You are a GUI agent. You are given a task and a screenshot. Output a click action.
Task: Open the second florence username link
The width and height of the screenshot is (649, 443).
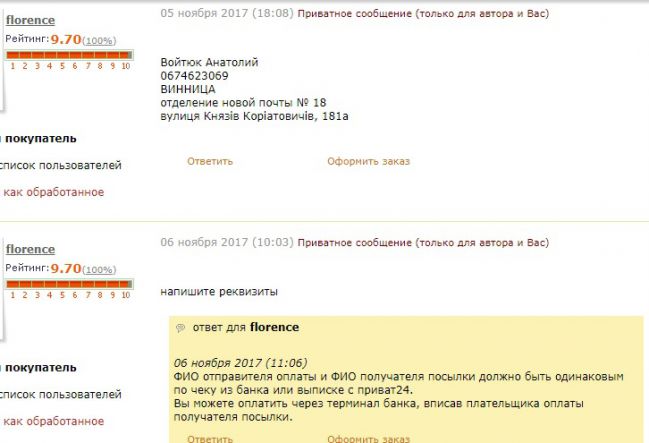pyautogui.click(x=30, y=249)
